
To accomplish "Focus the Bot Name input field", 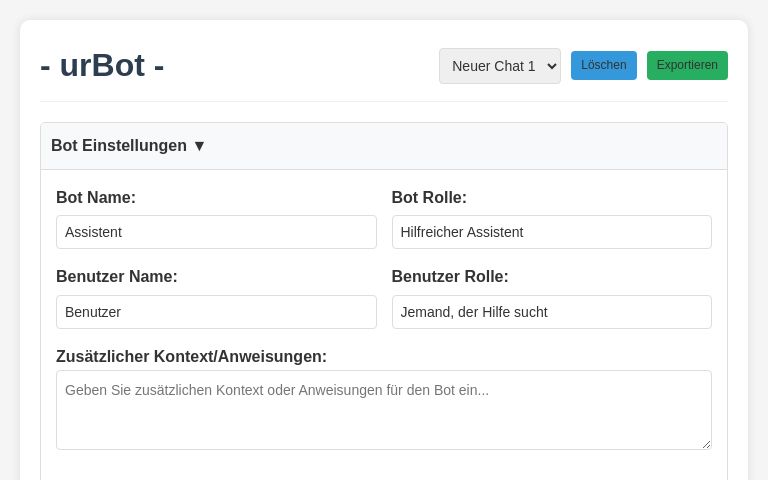I will (216, 232).
